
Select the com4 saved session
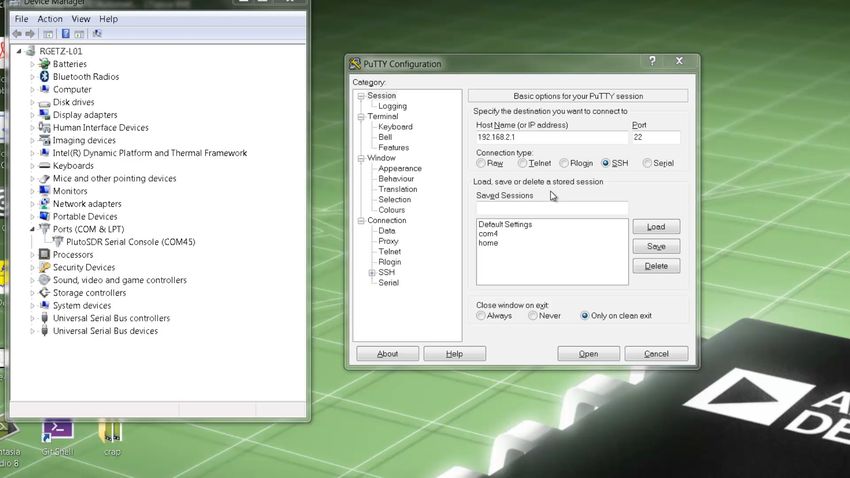click(488, 234)
